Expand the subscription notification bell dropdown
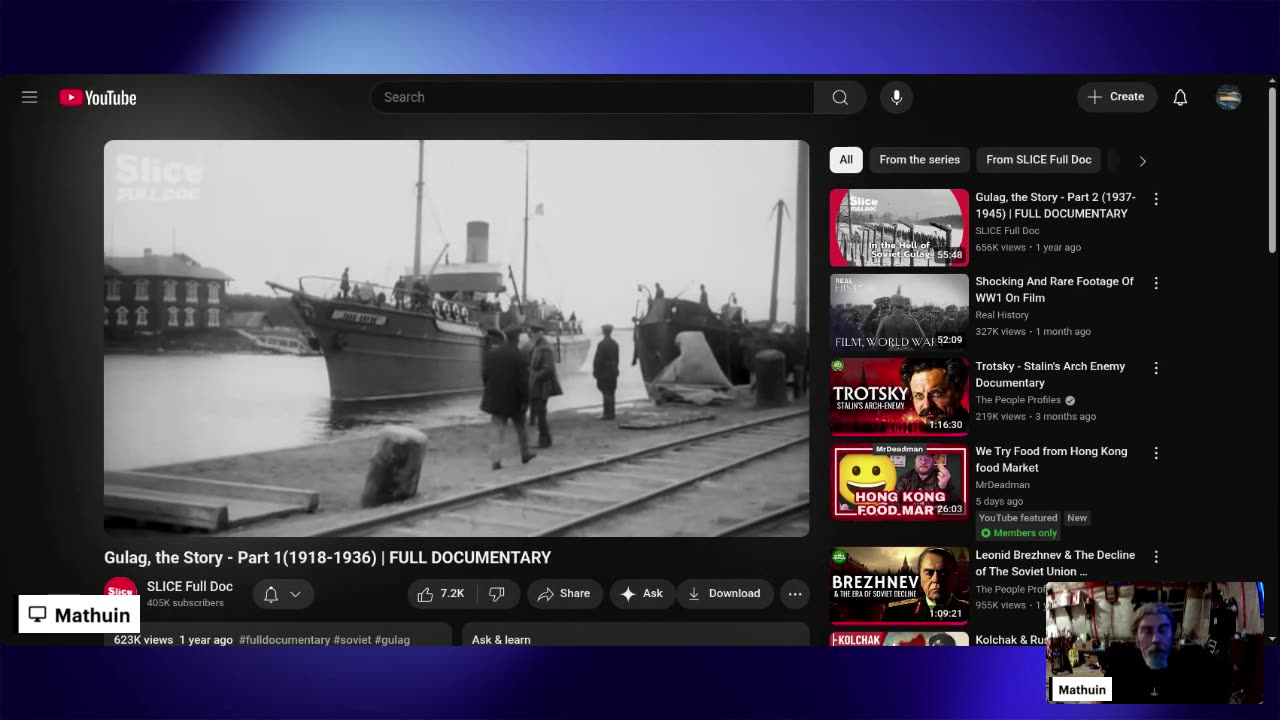 coord(283,594)
